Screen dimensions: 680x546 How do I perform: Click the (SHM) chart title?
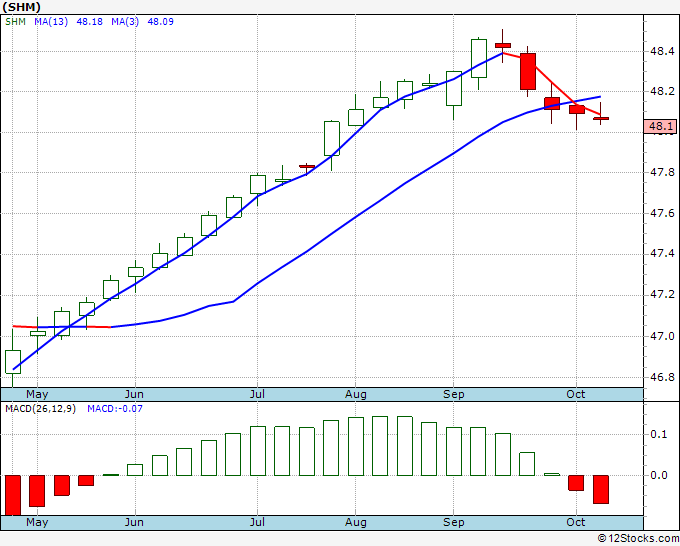pos(21,7)
